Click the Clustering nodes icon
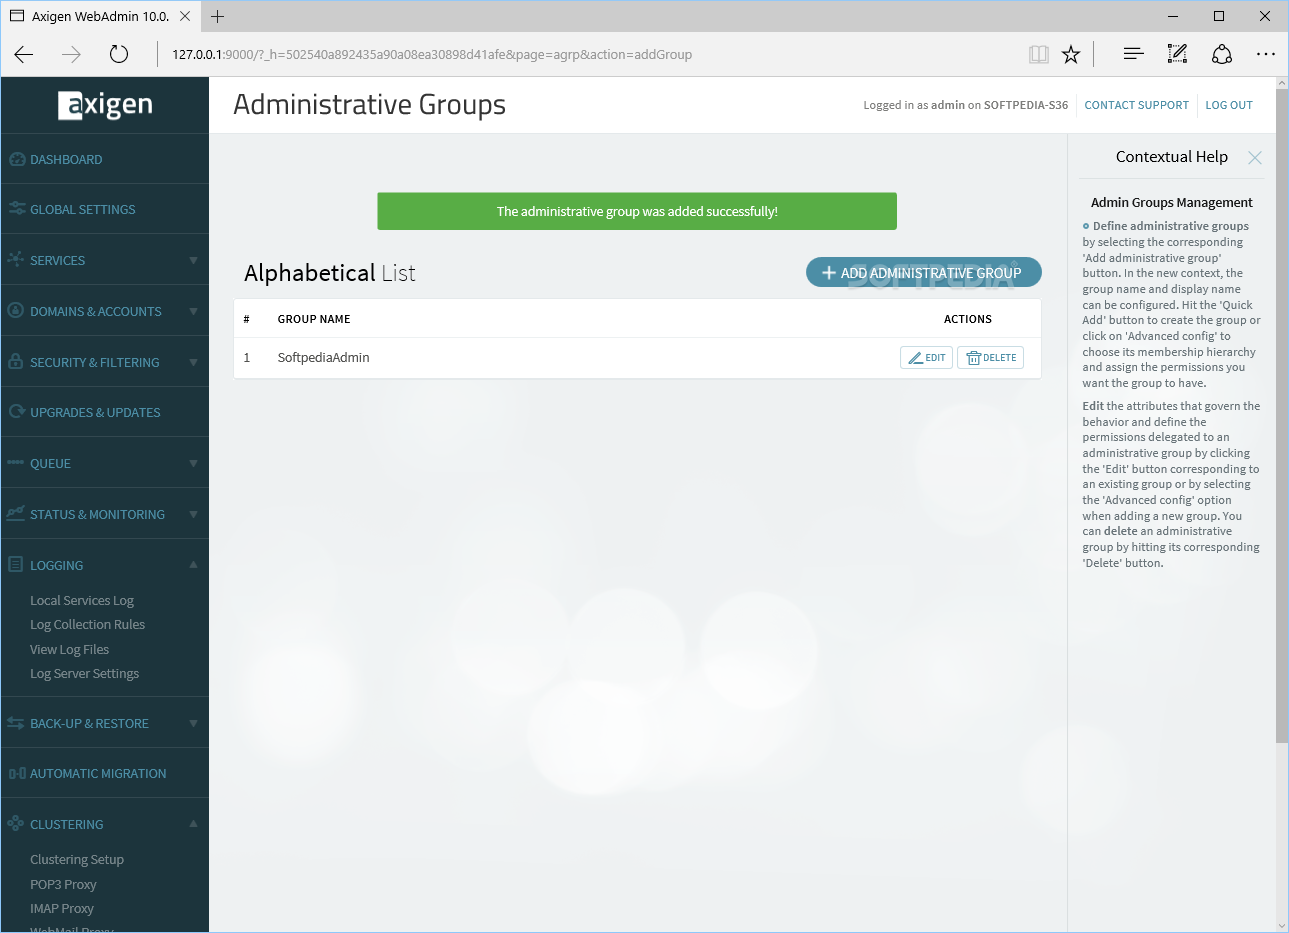This screenshot has width=1289, height=933. [x=16, y=824]
